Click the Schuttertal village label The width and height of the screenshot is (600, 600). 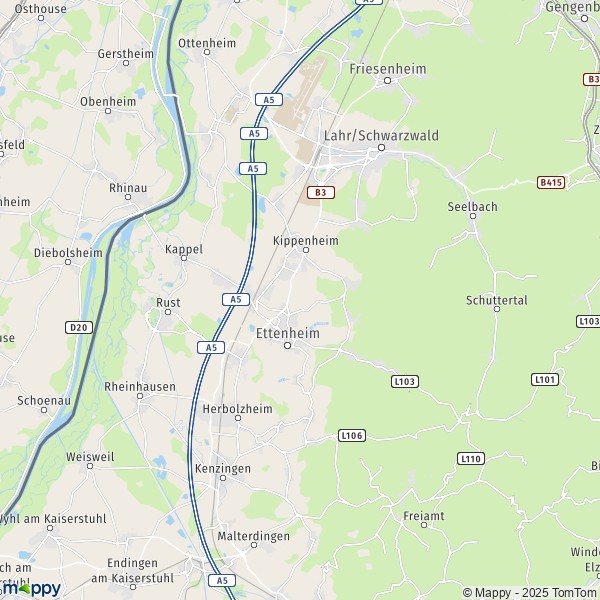click(x=497, y=300)
